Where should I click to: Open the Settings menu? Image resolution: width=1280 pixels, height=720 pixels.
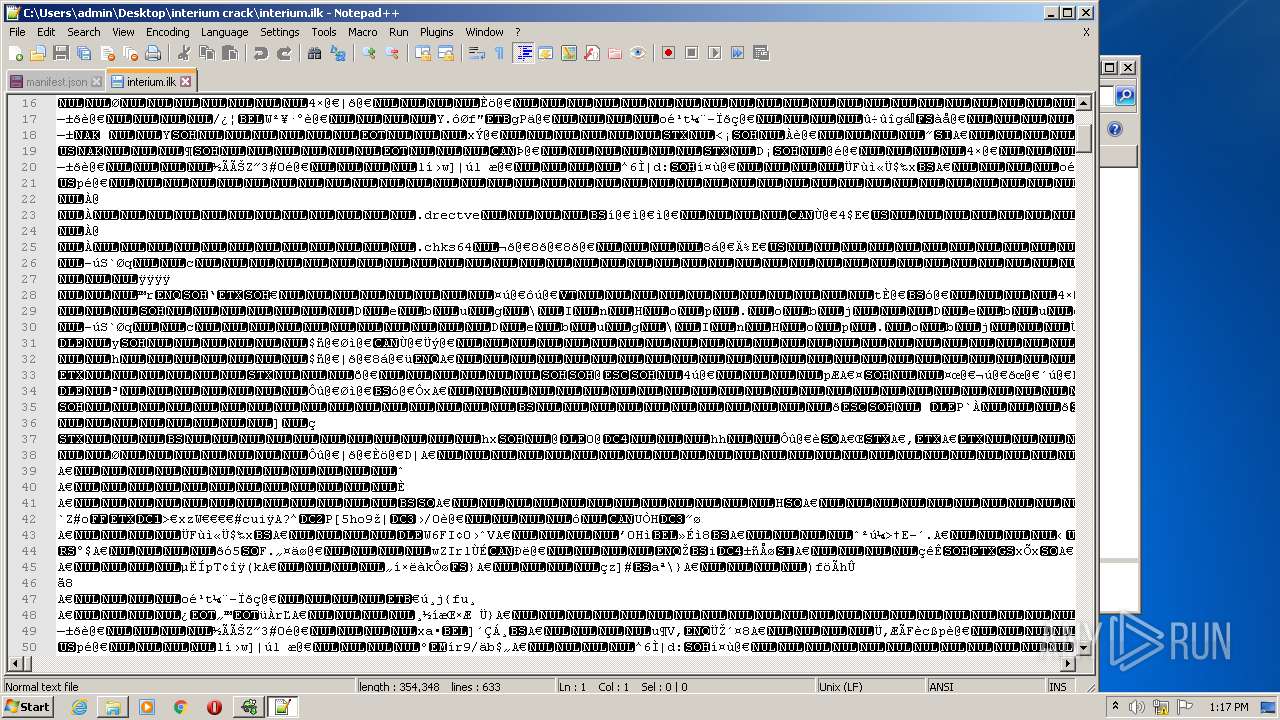tap(280, 32)
